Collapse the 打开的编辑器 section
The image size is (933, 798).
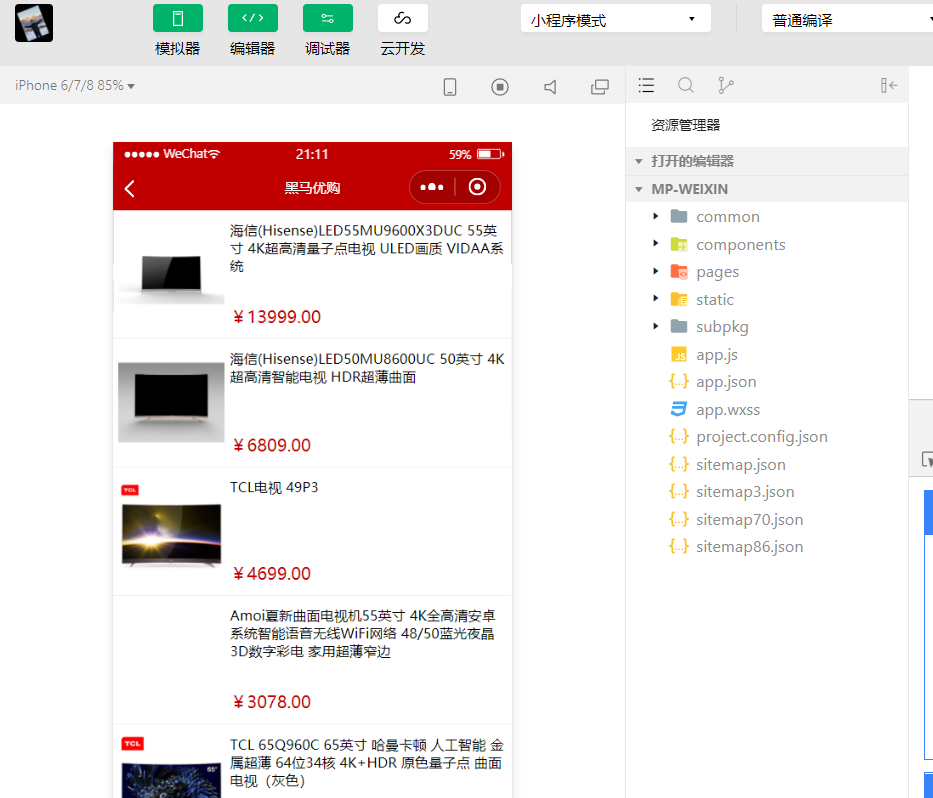point(767,161)
